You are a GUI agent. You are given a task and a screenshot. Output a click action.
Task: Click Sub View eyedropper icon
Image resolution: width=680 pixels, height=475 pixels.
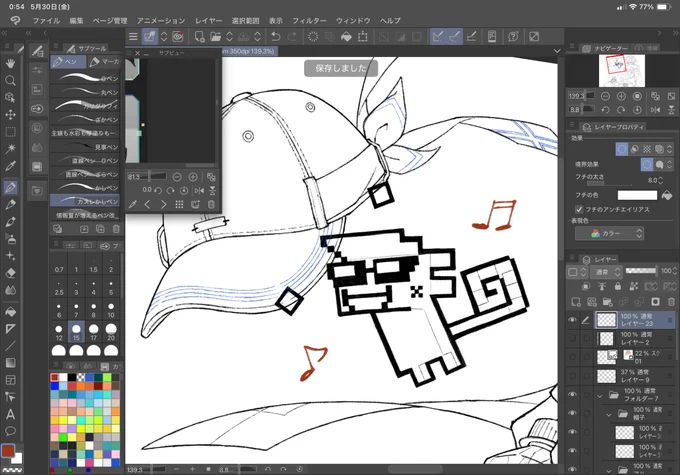coord(133,204)
